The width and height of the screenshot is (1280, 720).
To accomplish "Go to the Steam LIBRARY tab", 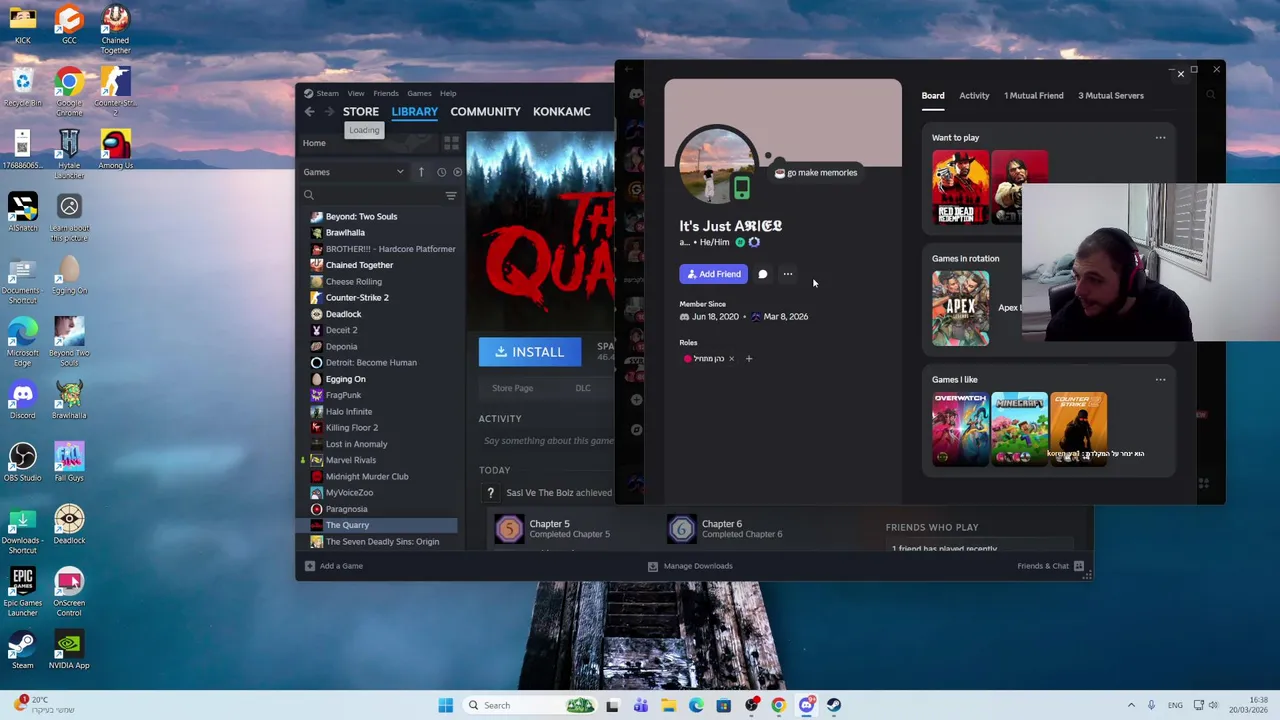I will (x=414, y=111).
